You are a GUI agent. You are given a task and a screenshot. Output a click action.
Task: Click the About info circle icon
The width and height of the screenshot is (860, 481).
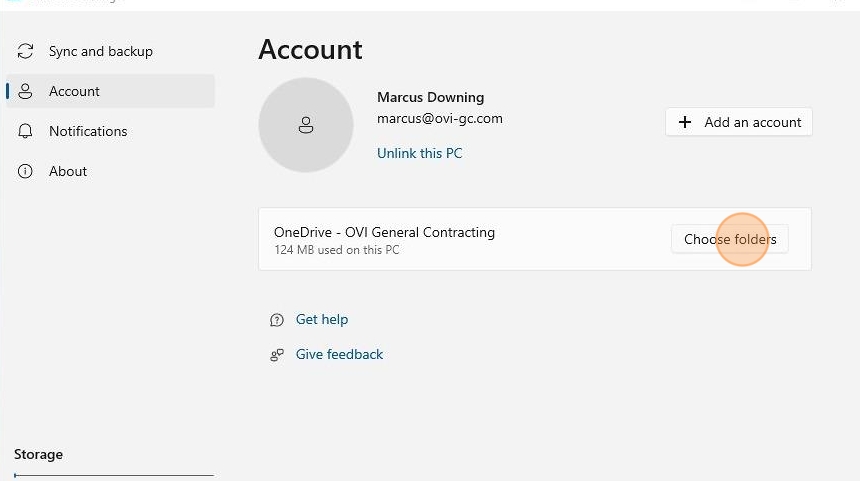[26, 171]
